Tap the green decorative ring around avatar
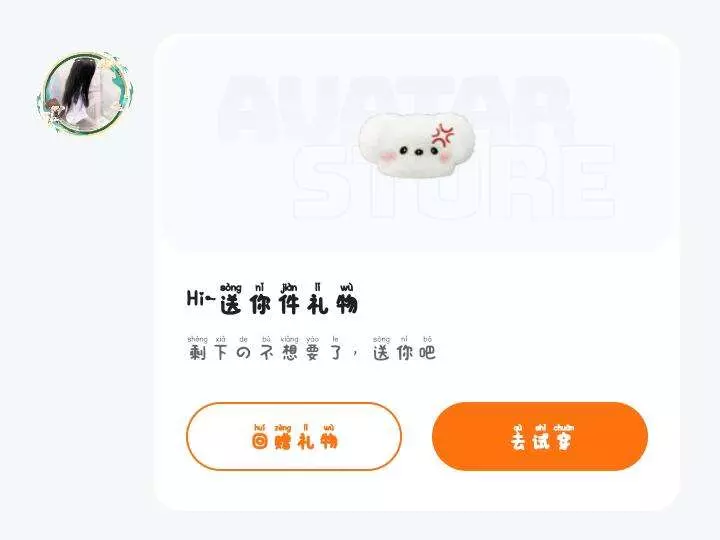Image resolution: width=720 pixels, height=540 pixels. click(x=85, y=93)
